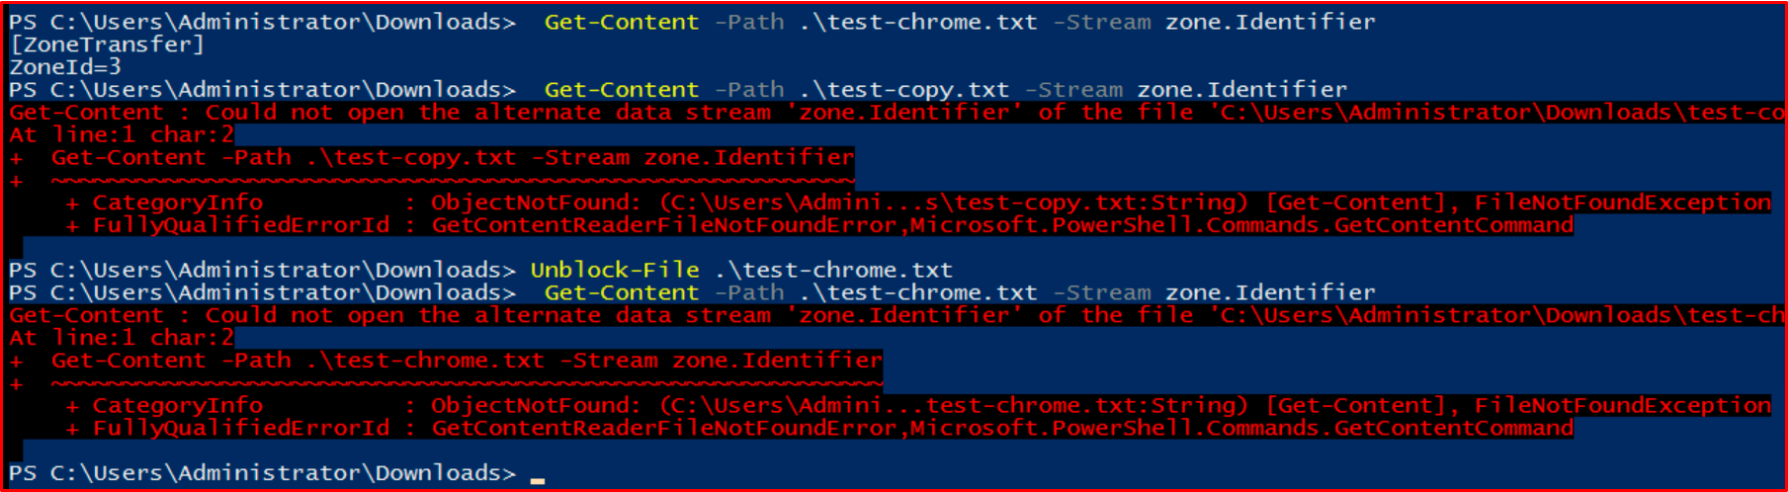Click the -Stream parameter in the first command

1102,22
